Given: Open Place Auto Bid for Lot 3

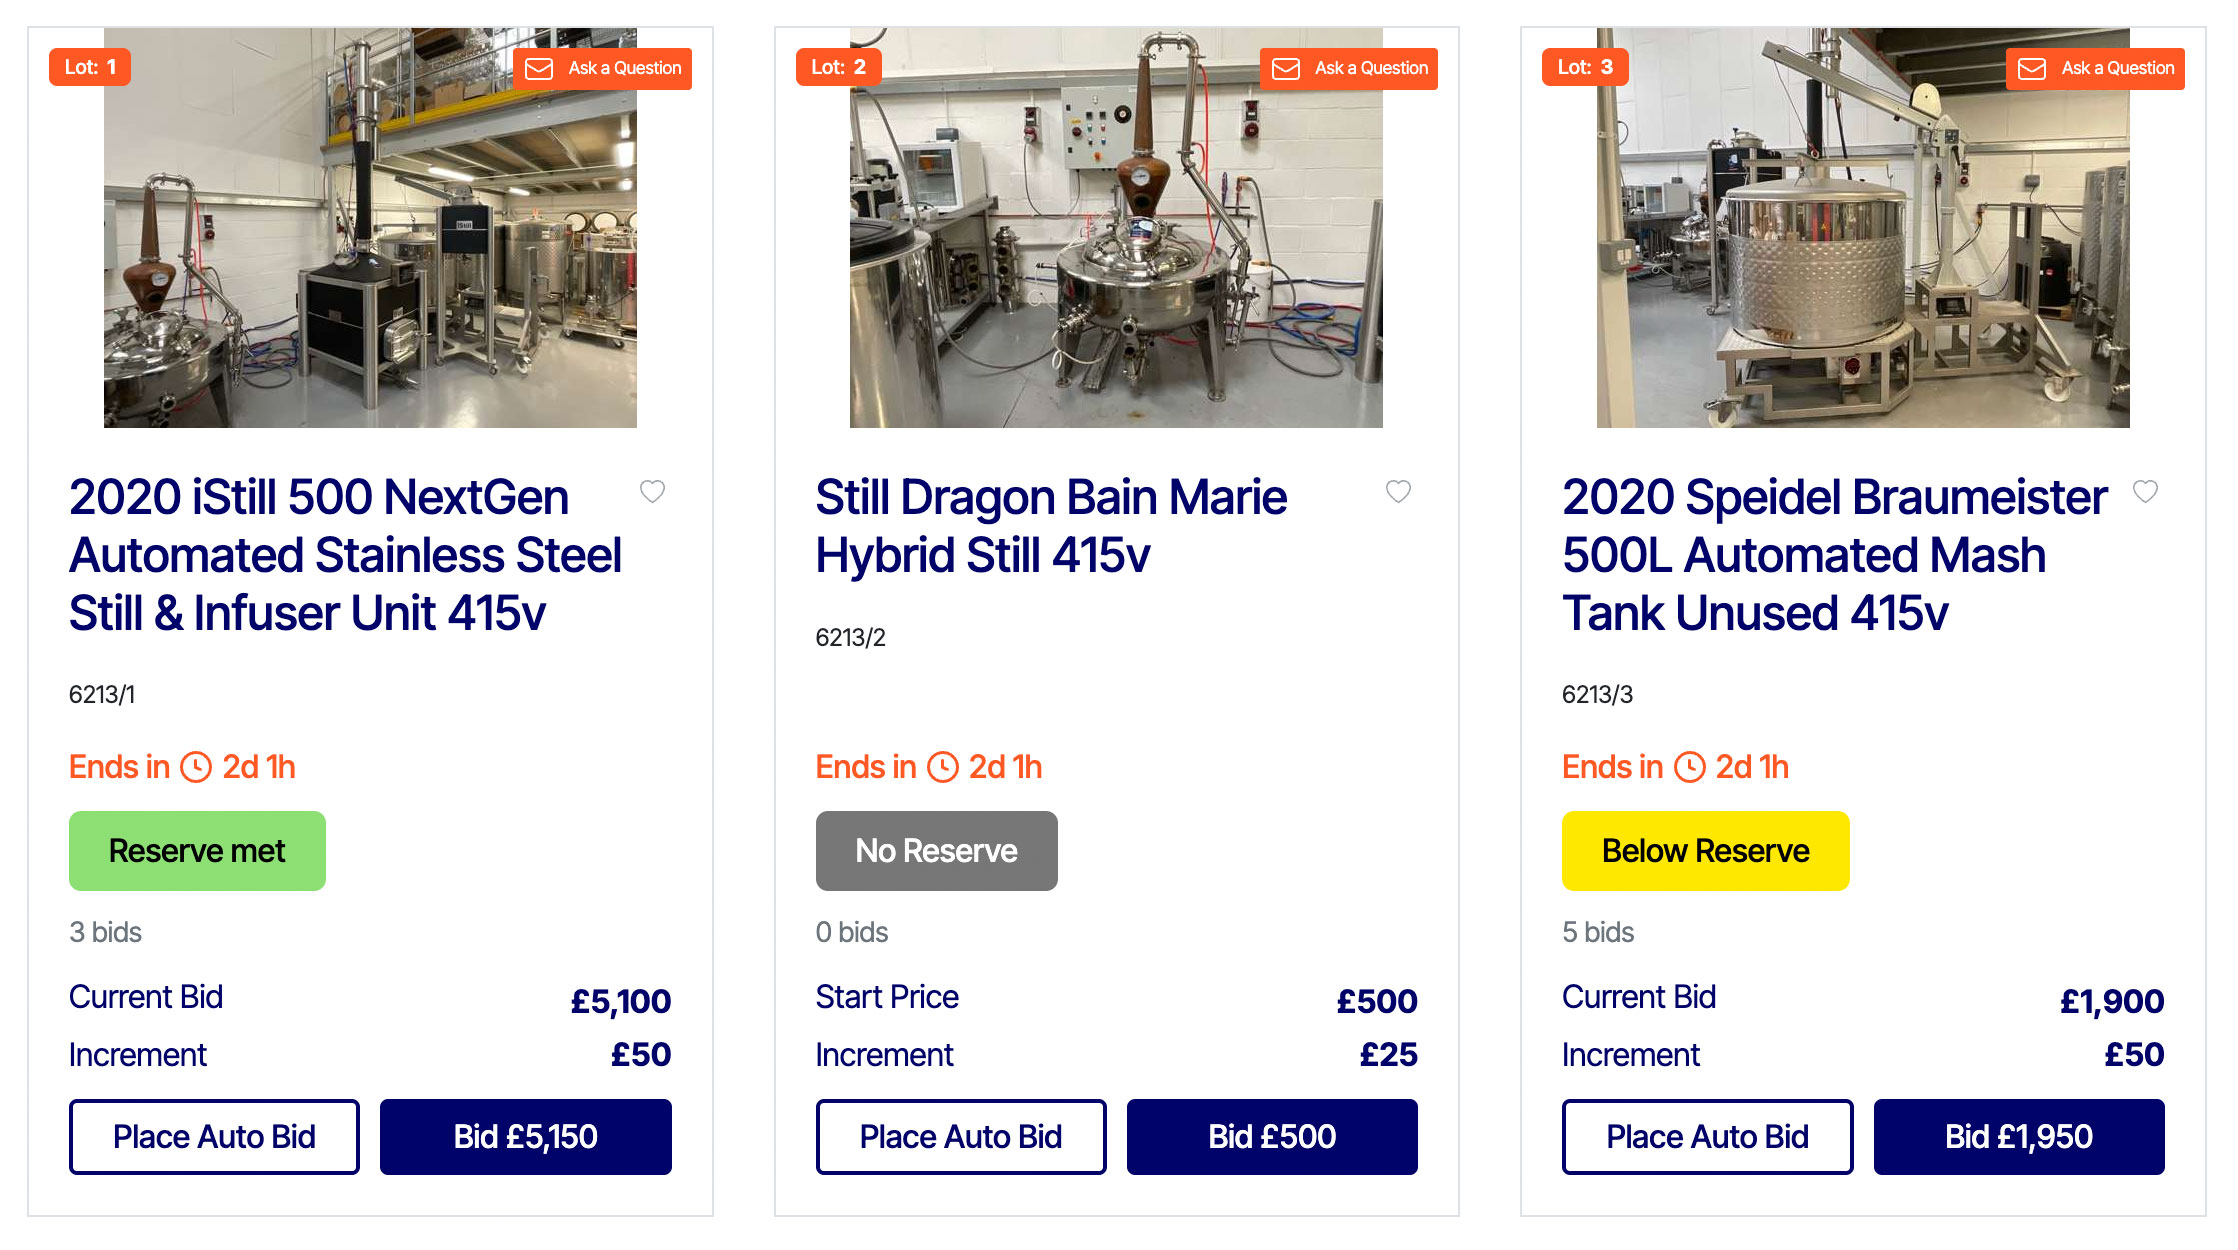Looking at the screenshot, I should click(x=1707, y=1137).
